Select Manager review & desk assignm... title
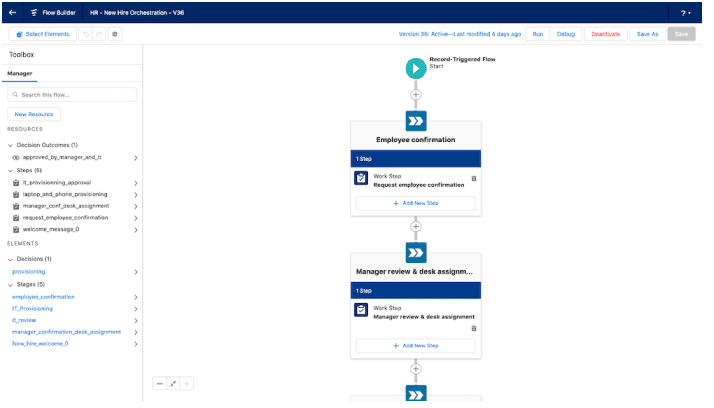This screenshot has height=408, width=714. [x=414, y=271]
